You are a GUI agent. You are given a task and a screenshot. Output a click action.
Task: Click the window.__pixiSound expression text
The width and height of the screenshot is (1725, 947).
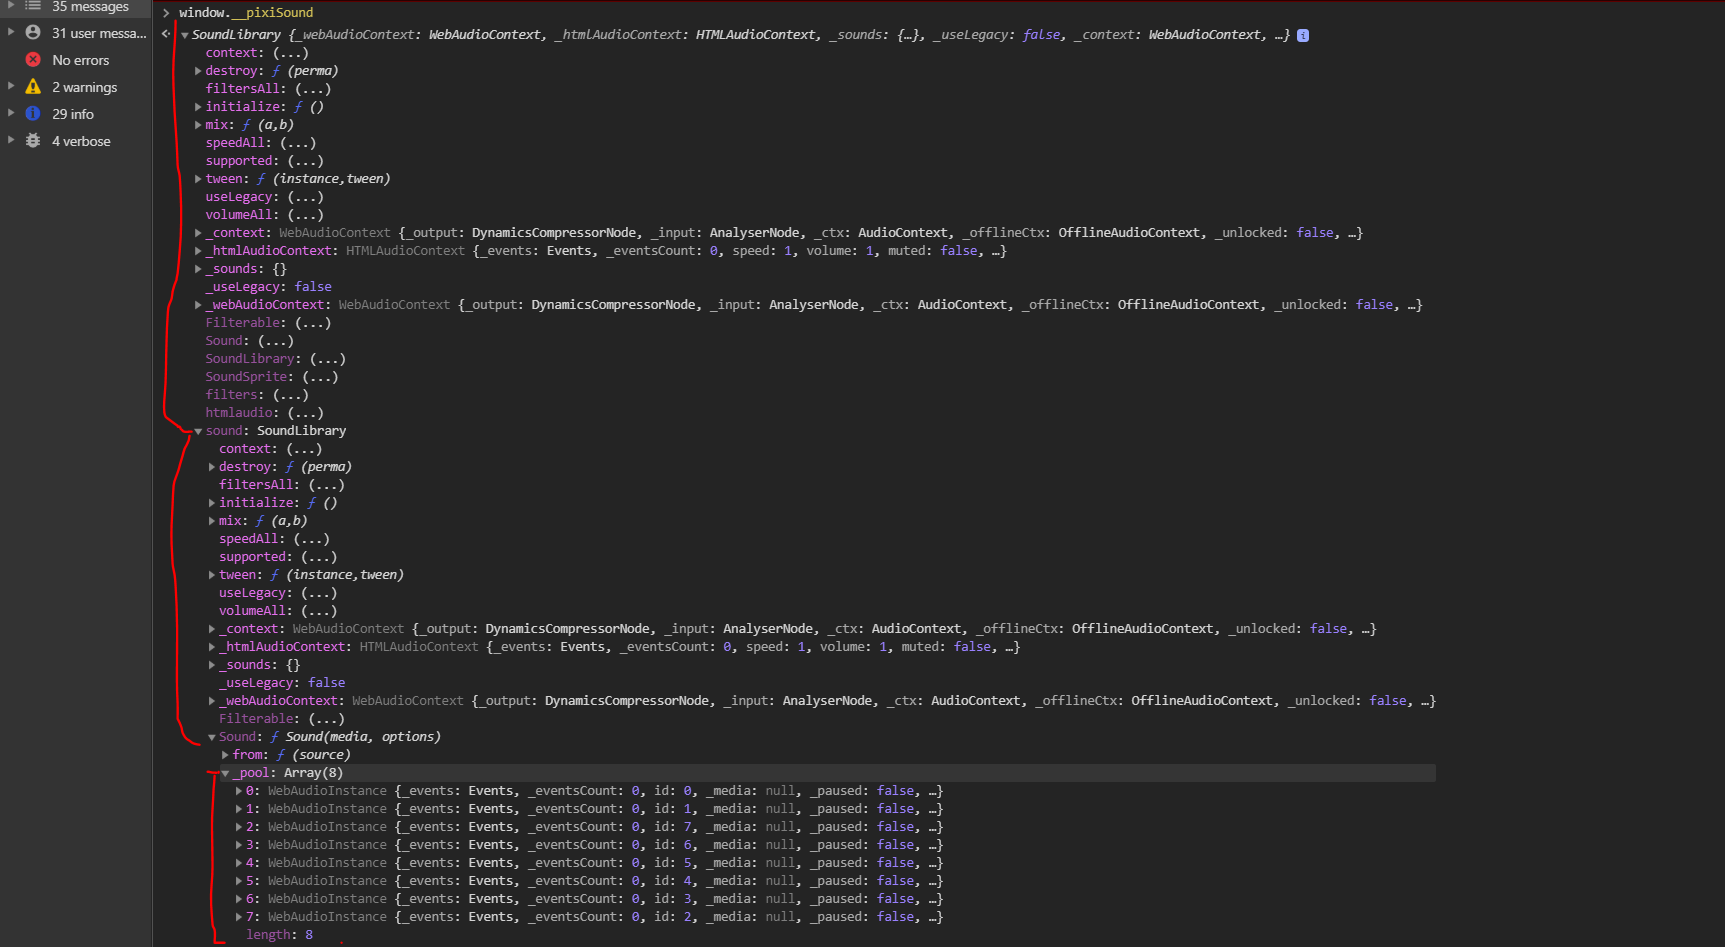click(245, 12)
